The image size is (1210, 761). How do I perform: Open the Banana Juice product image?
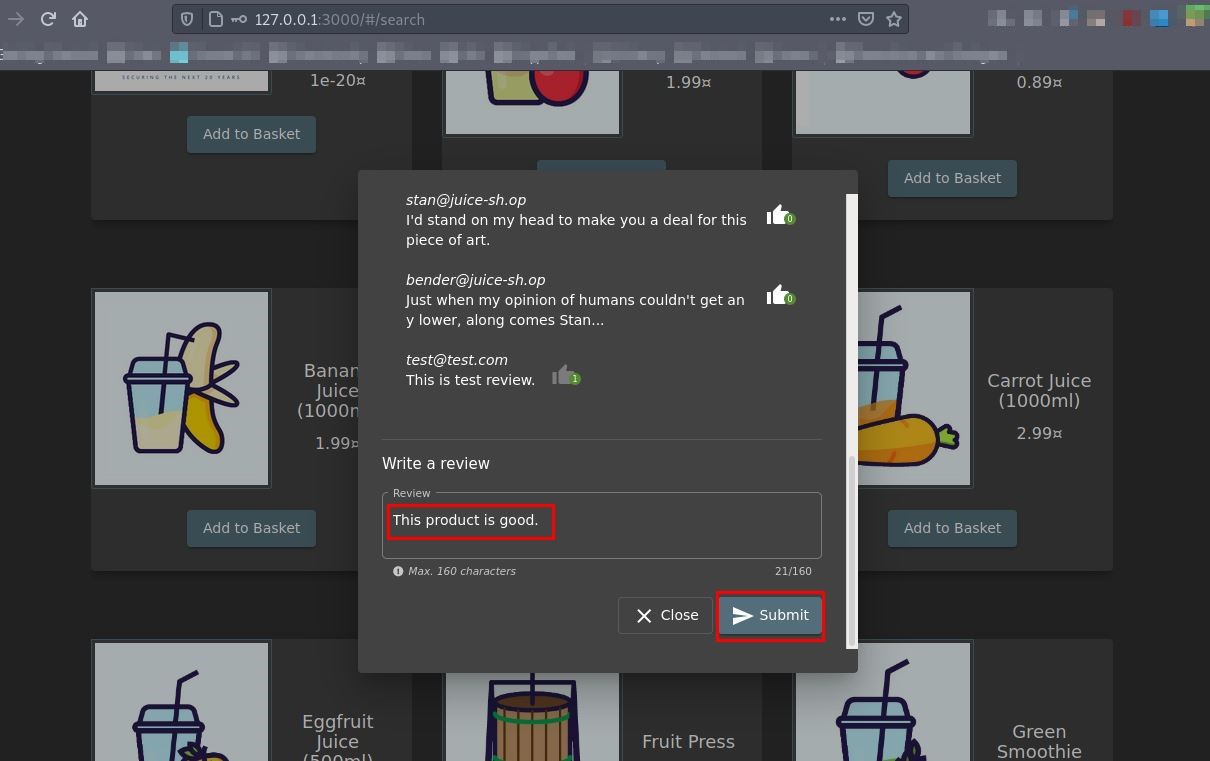(x=181, y=388)
